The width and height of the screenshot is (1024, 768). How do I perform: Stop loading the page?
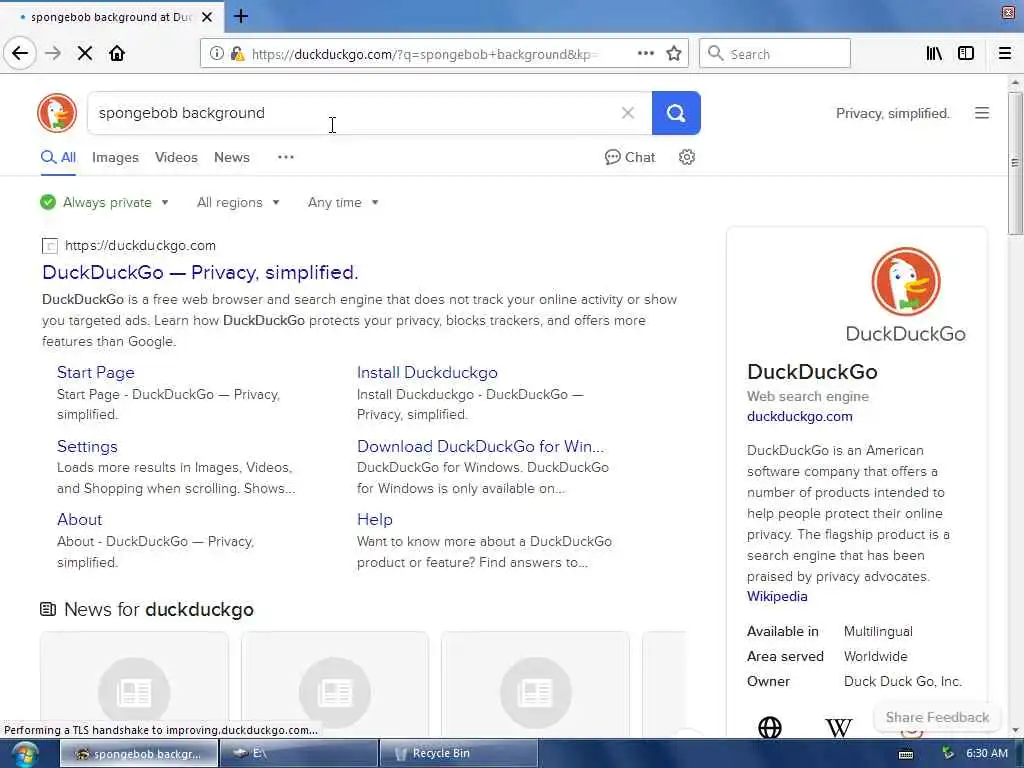85,53
